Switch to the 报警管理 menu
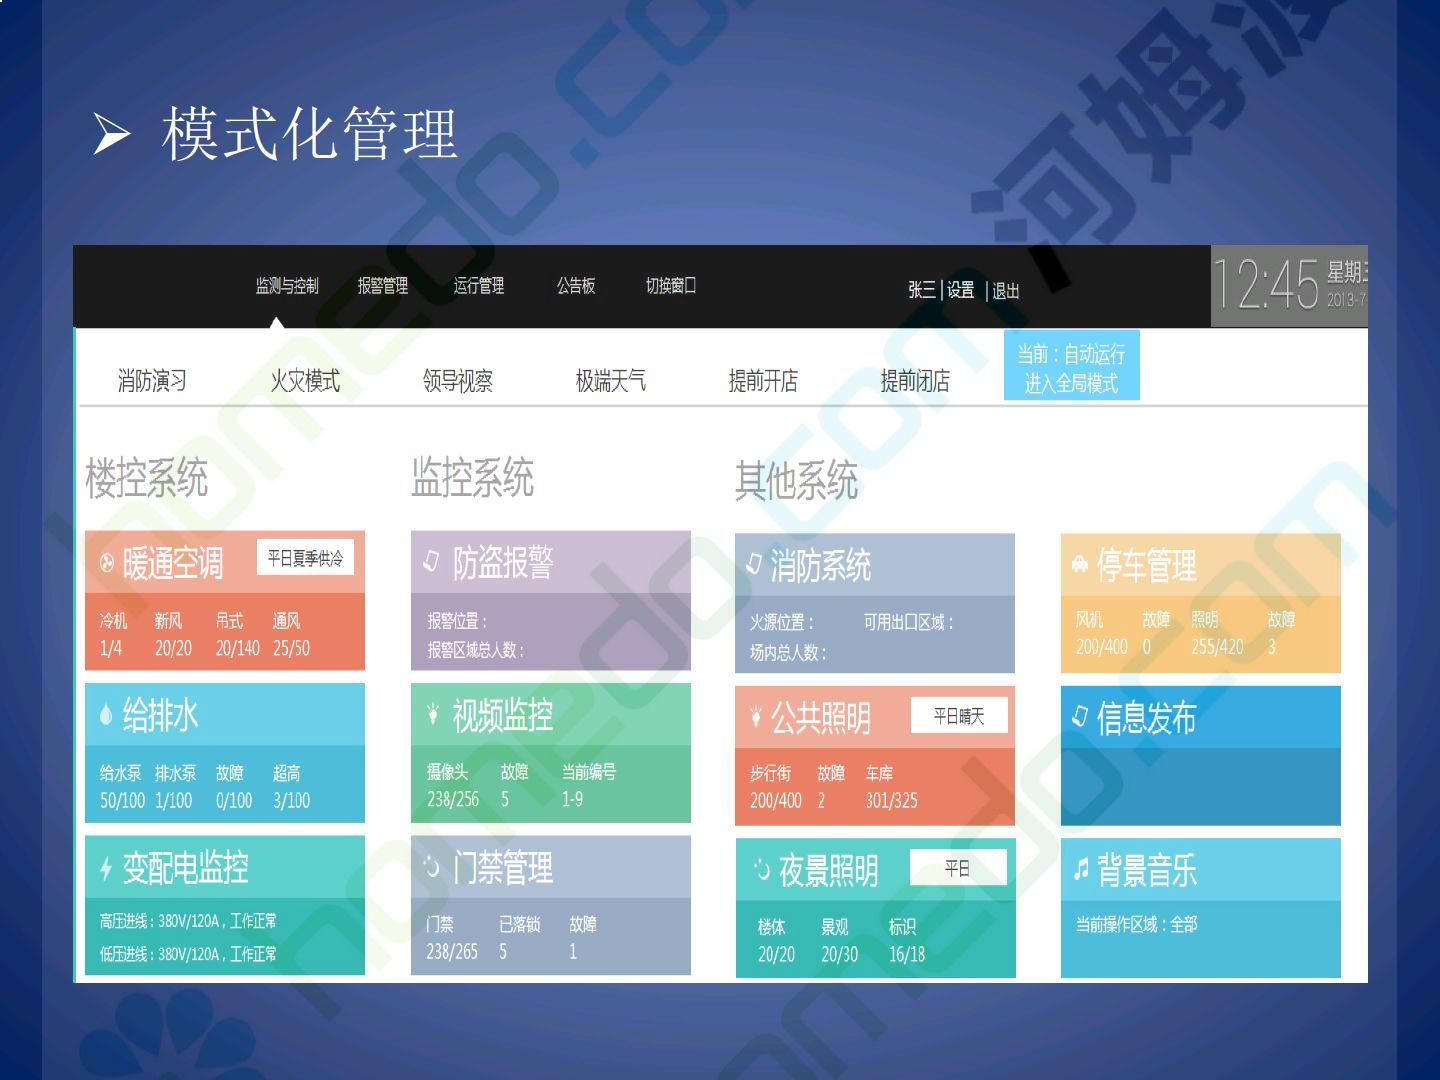This screenshot has width=1440, height=1080. 383,286
